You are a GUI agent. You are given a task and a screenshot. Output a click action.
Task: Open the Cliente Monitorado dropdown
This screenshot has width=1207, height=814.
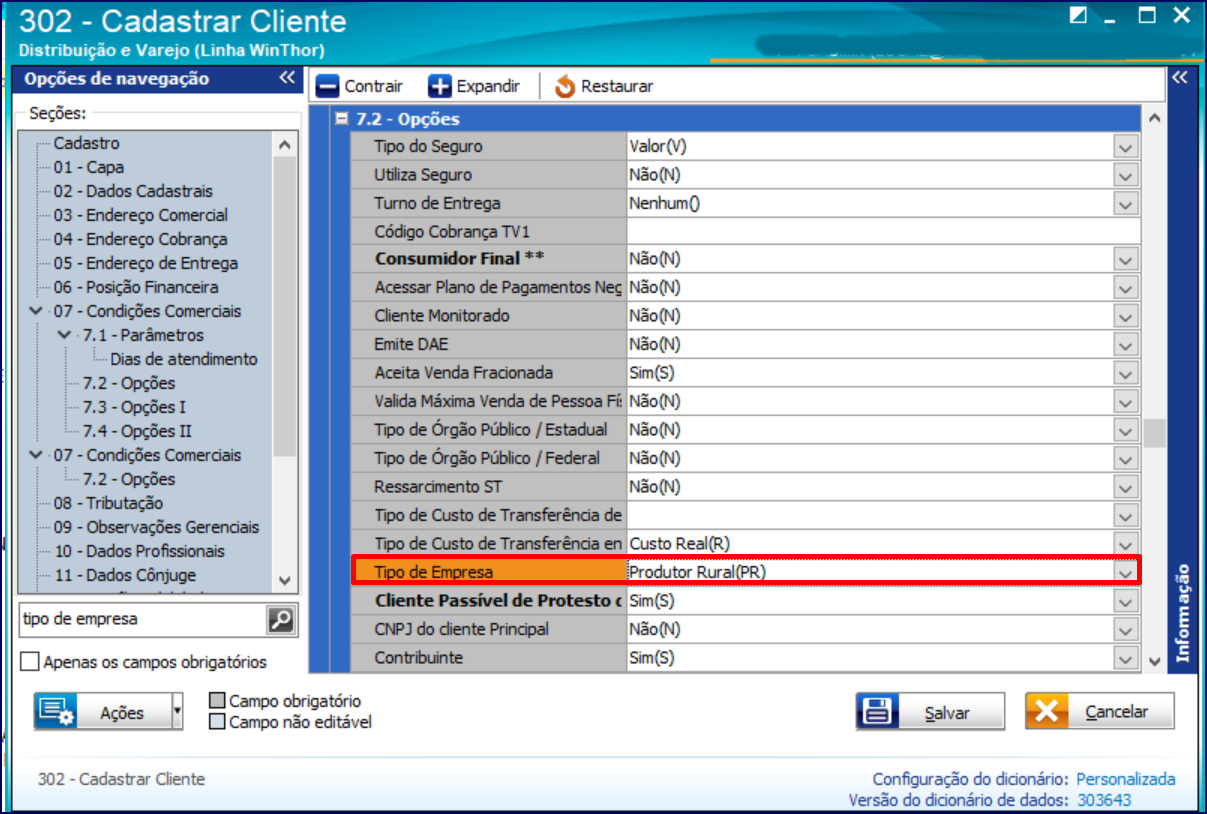1127,316
